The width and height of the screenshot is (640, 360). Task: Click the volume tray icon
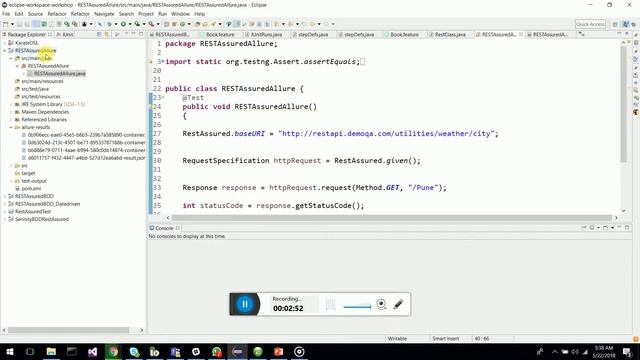[x=575, y=351]
